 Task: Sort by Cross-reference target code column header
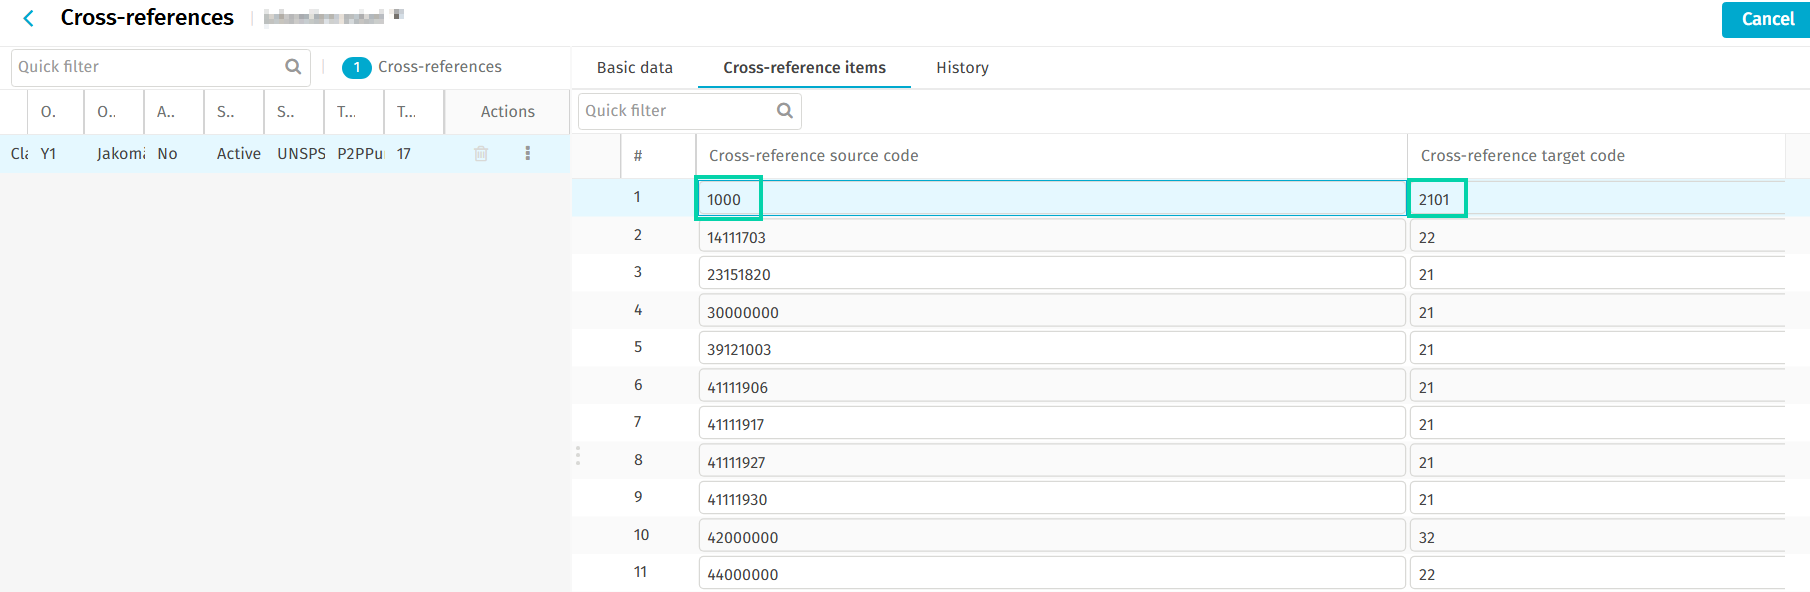point(1522,156)
